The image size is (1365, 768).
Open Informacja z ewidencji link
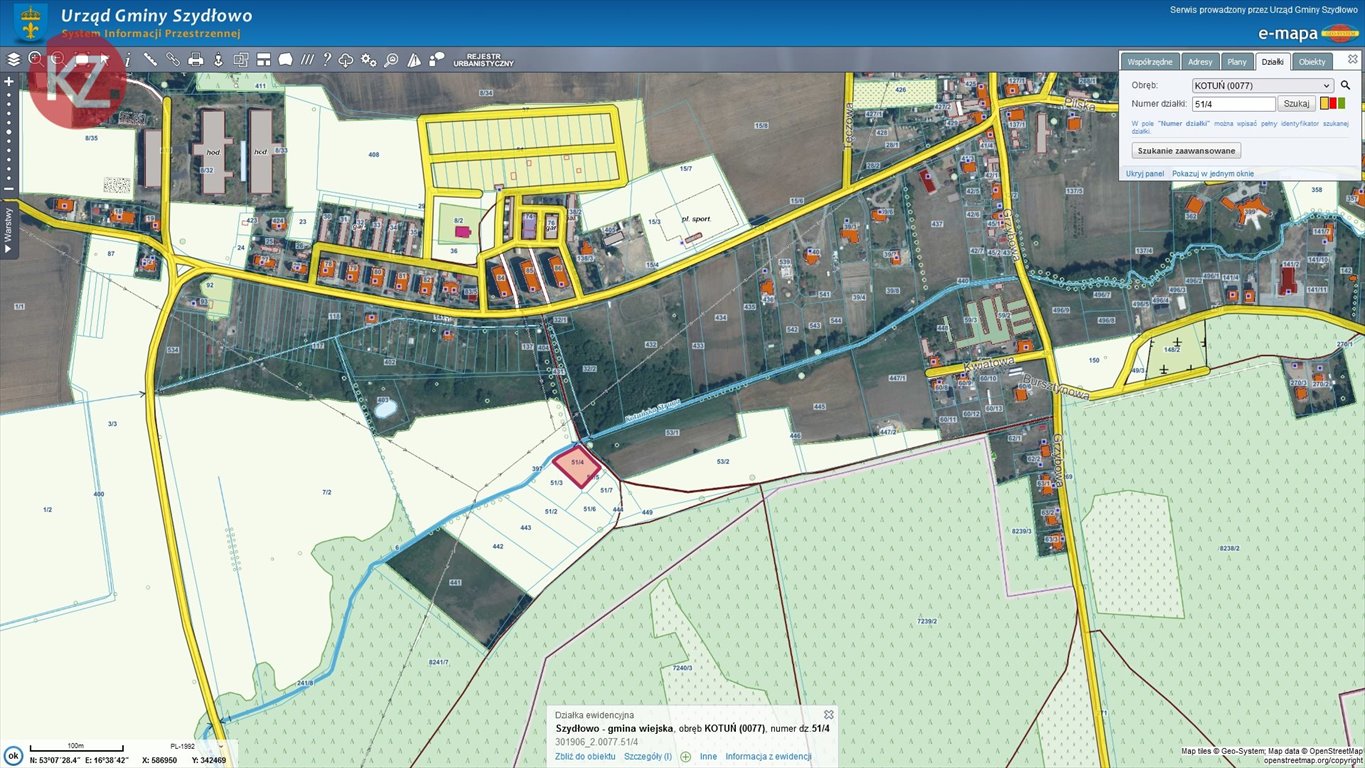click(x=768, y=757)
